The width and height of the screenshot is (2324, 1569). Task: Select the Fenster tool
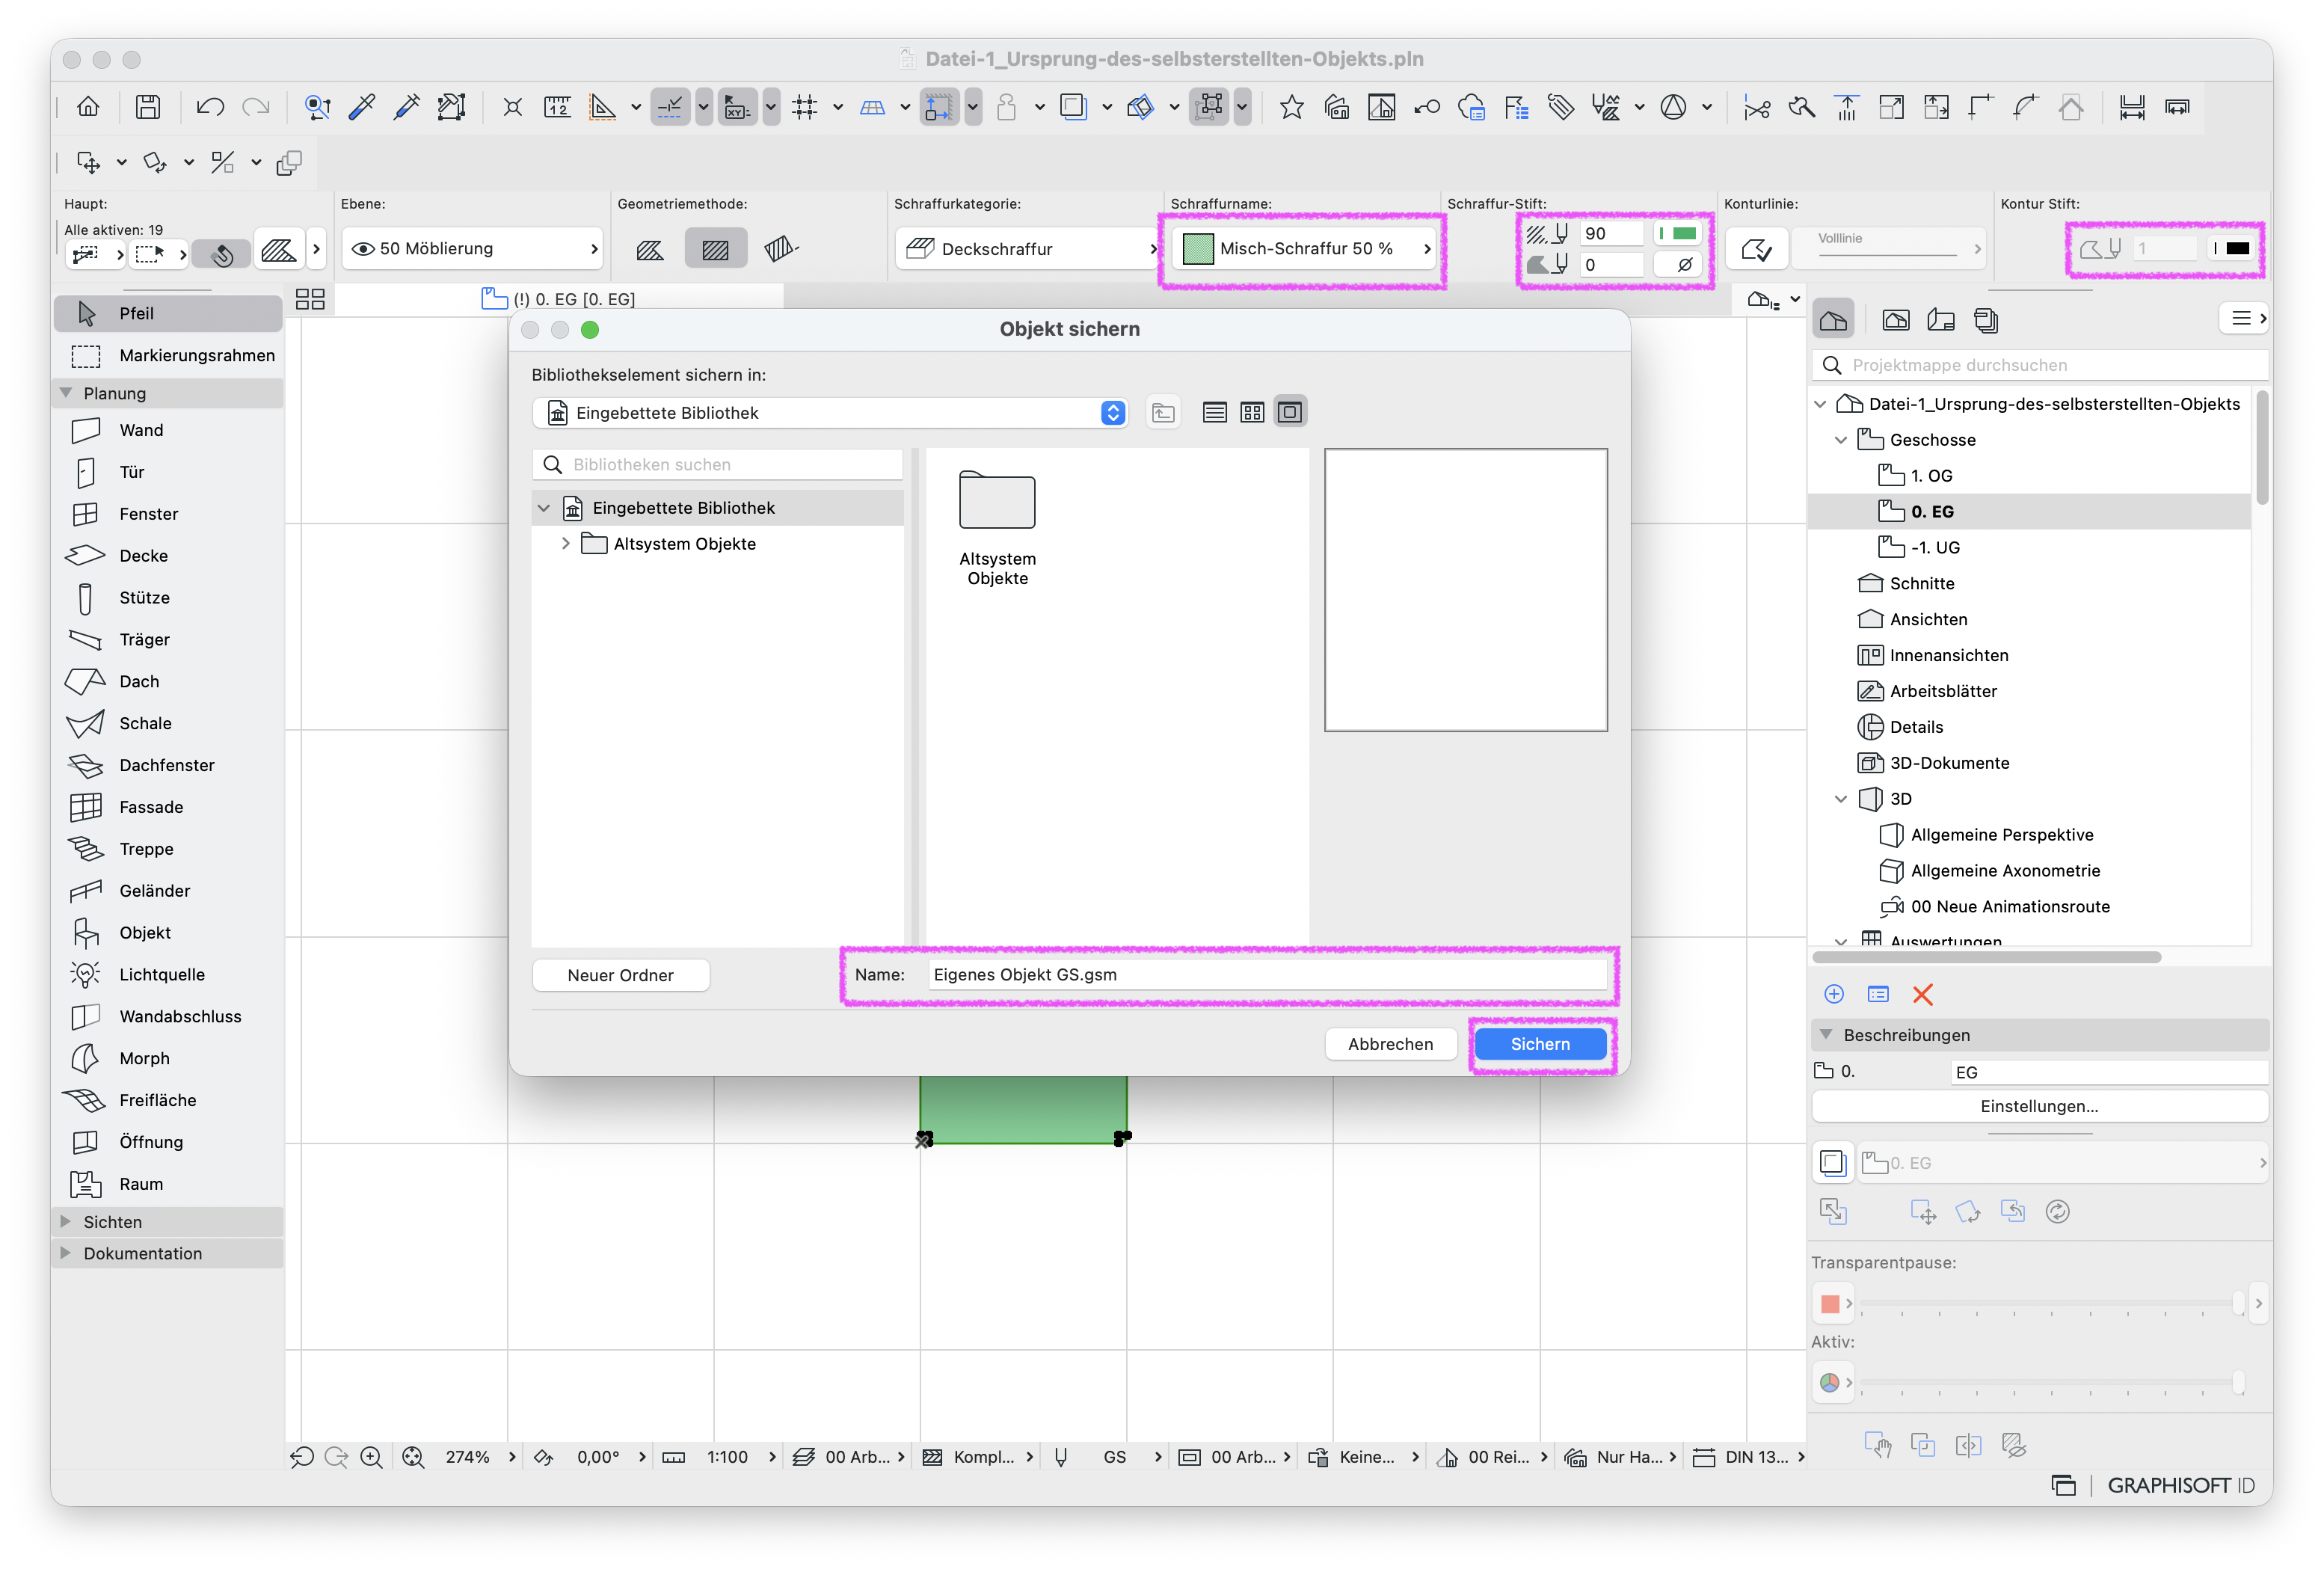(167, 514)
